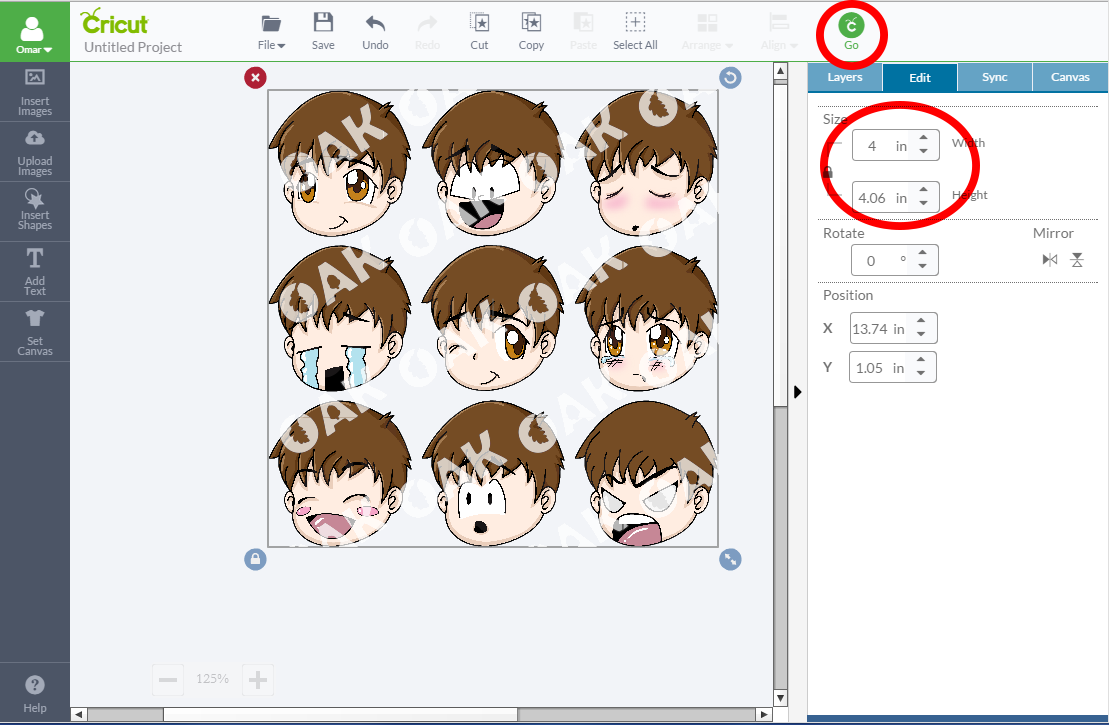Image resolution: width=1109 pixels, height=725 pixels.
Task: Open the Set Canvas tool
Action: [35, 331]
